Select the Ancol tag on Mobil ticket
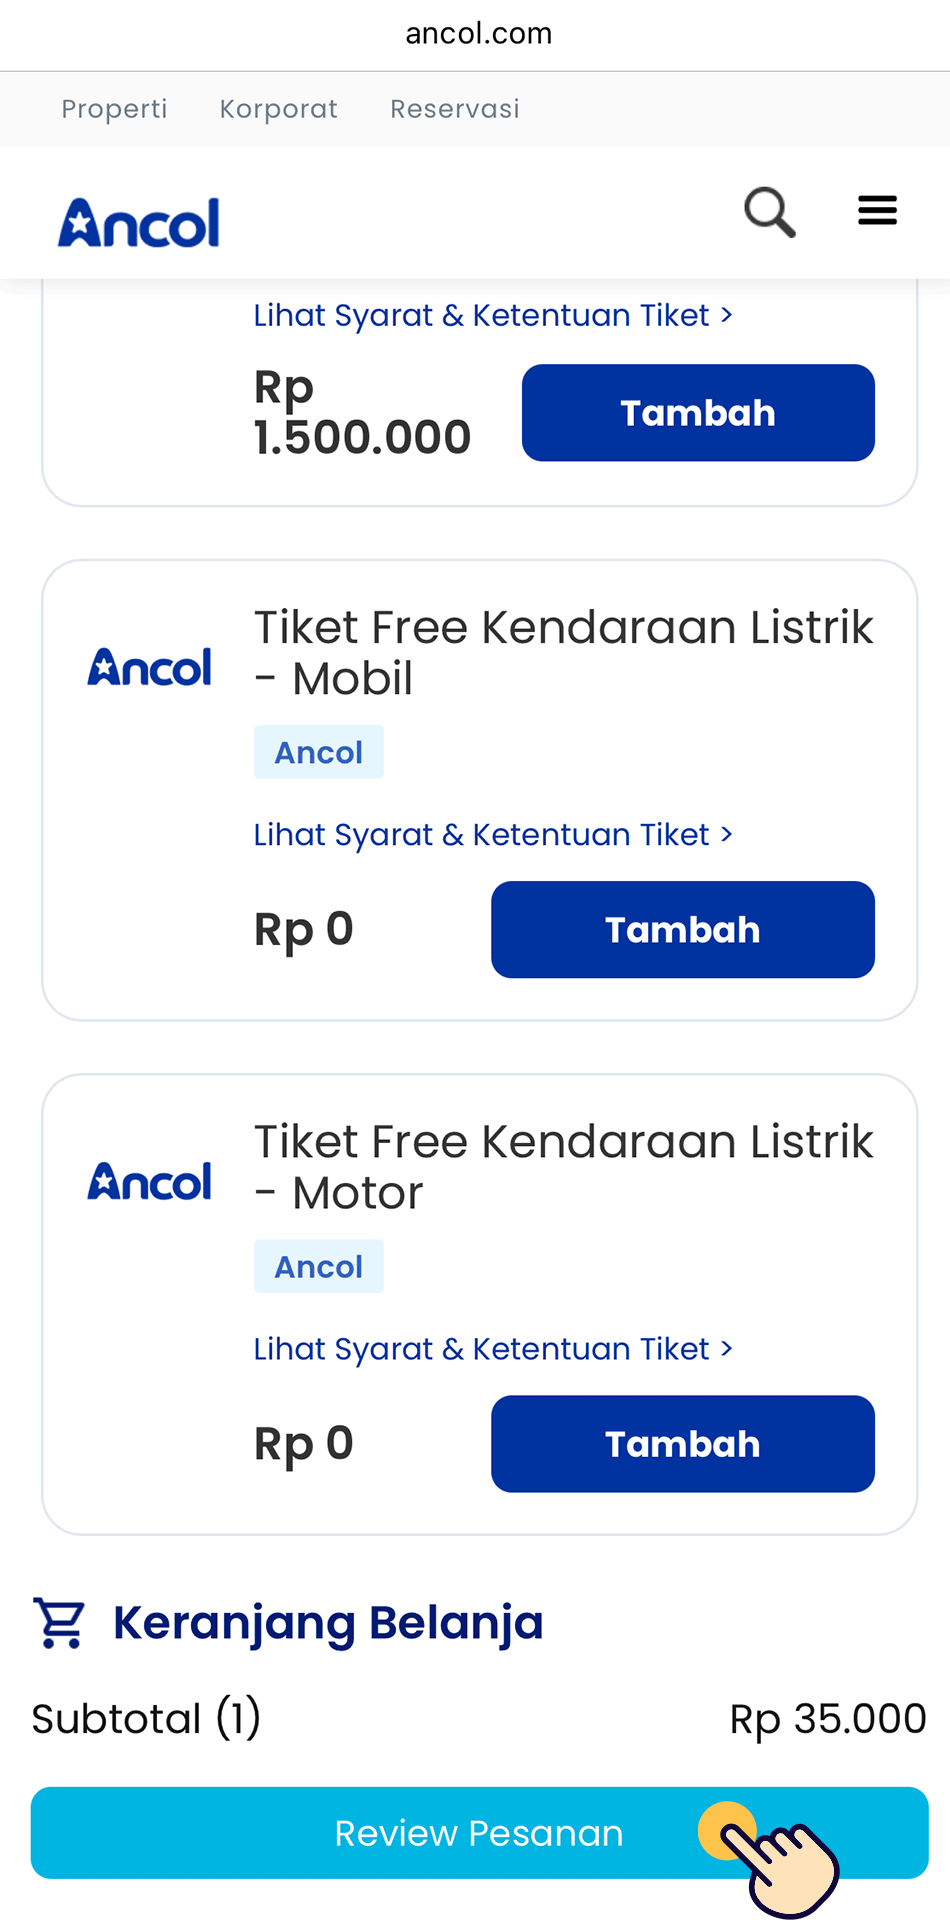This screenshot has height=1920, width=950. [319, 752]
